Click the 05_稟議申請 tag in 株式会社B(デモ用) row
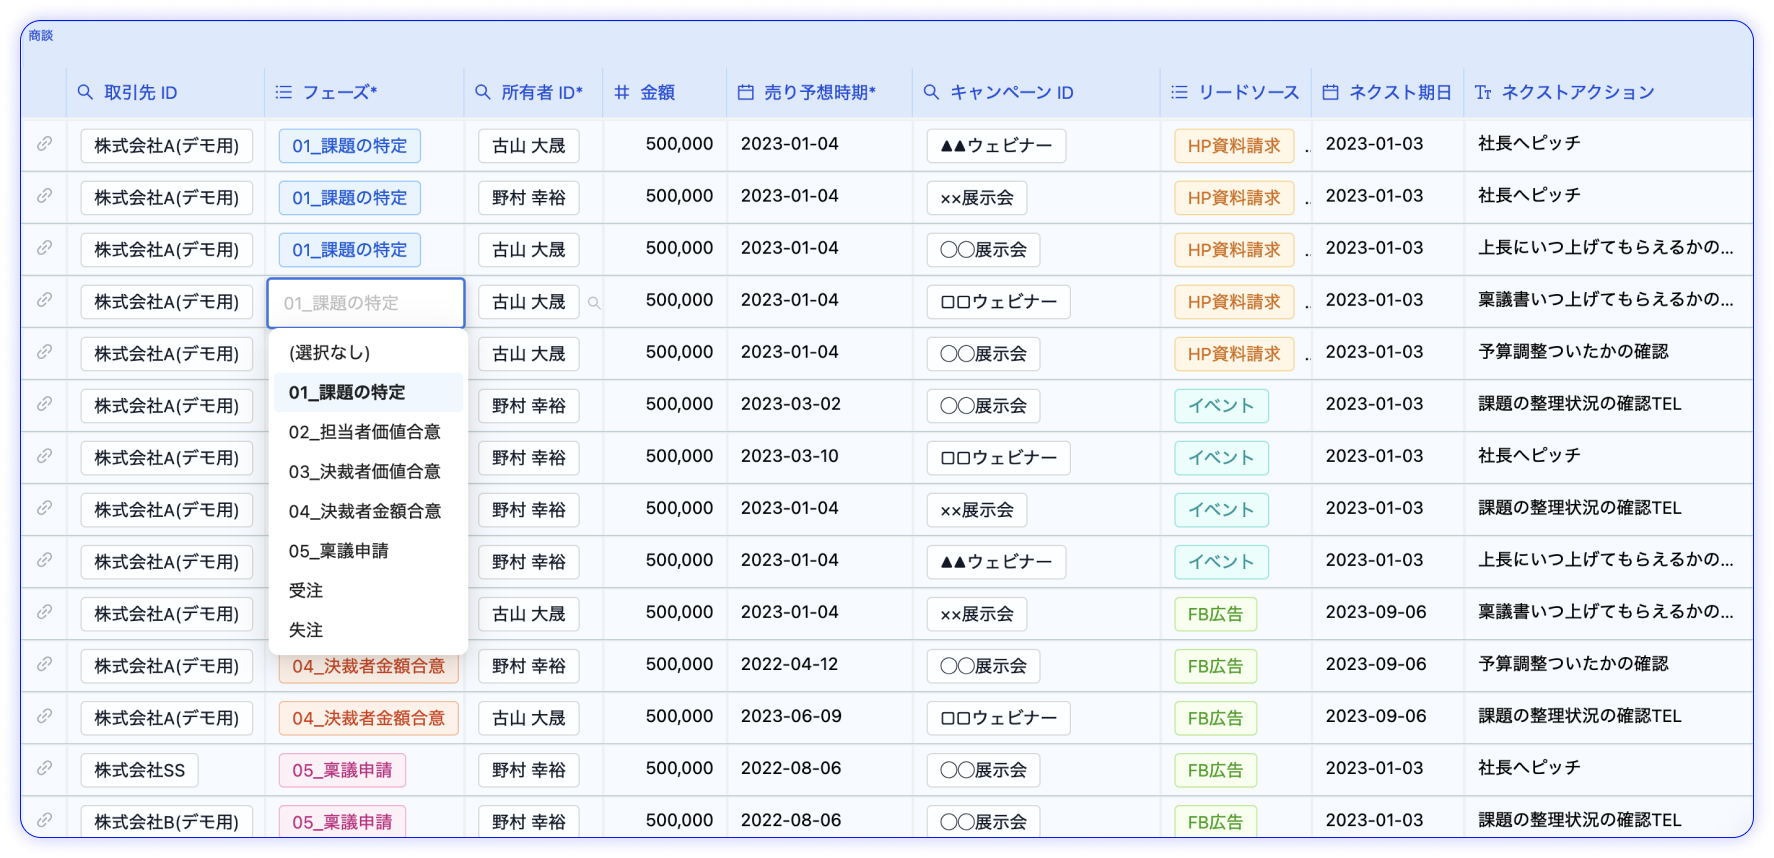Screen dimensions: 1774x858 point(342,822)
